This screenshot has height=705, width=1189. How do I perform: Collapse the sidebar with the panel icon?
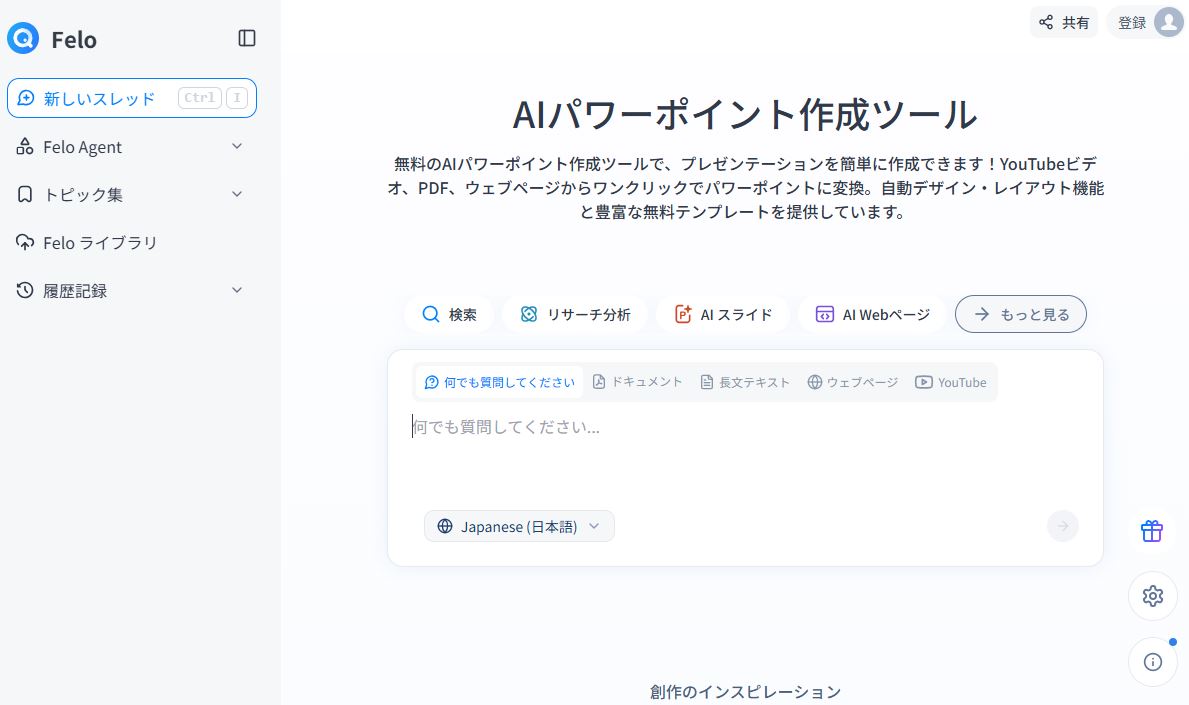coord(247,38)
